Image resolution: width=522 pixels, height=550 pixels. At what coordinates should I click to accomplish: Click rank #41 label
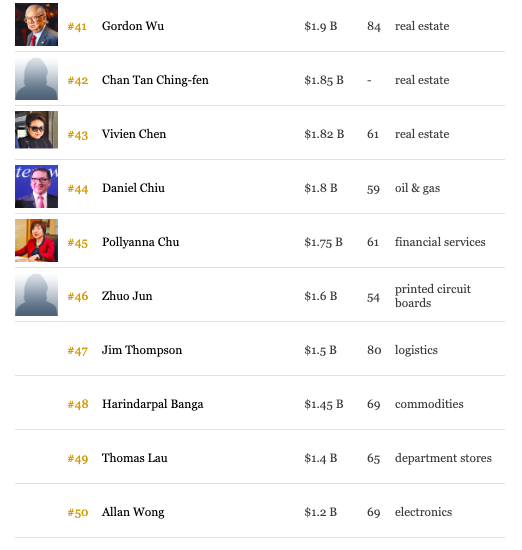77,27
